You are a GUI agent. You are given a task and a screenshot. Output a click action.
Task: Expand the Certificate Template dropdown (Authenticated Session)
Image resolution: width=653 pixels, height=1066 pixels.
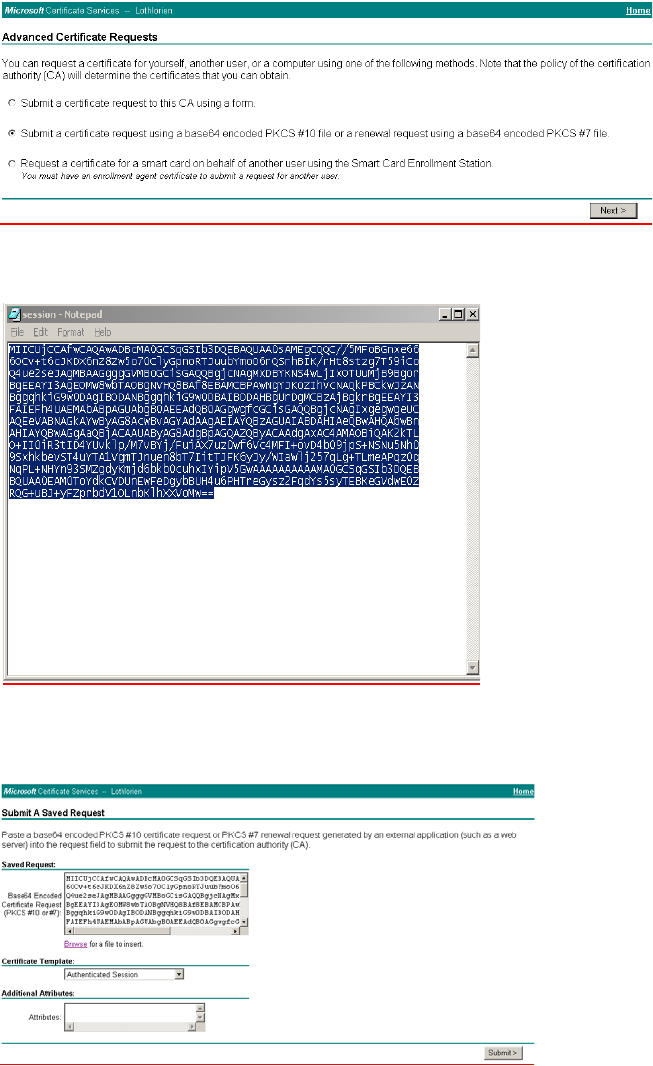click(x=179, y=974)
